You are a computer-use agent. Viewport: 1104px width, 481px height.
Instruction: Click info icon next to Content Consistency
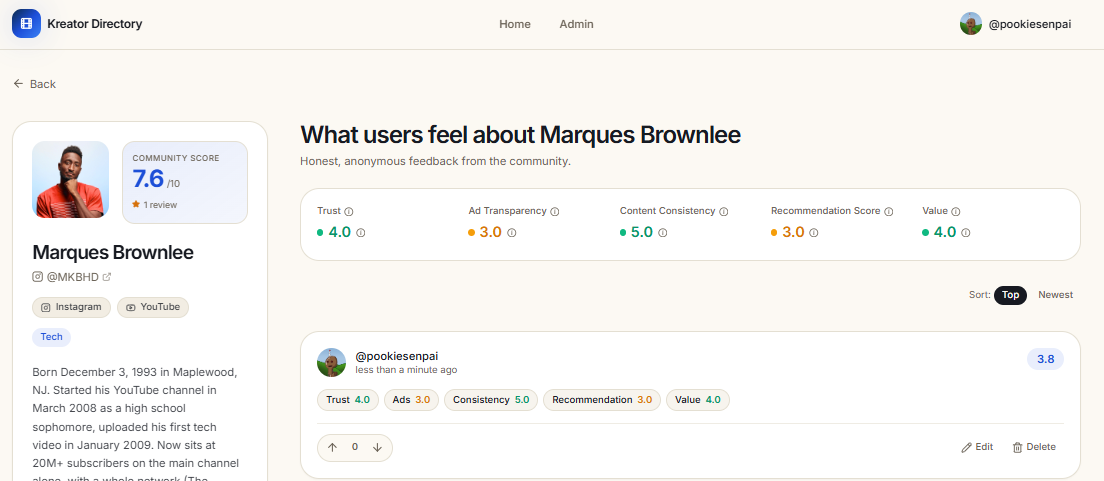coord(723,211)
